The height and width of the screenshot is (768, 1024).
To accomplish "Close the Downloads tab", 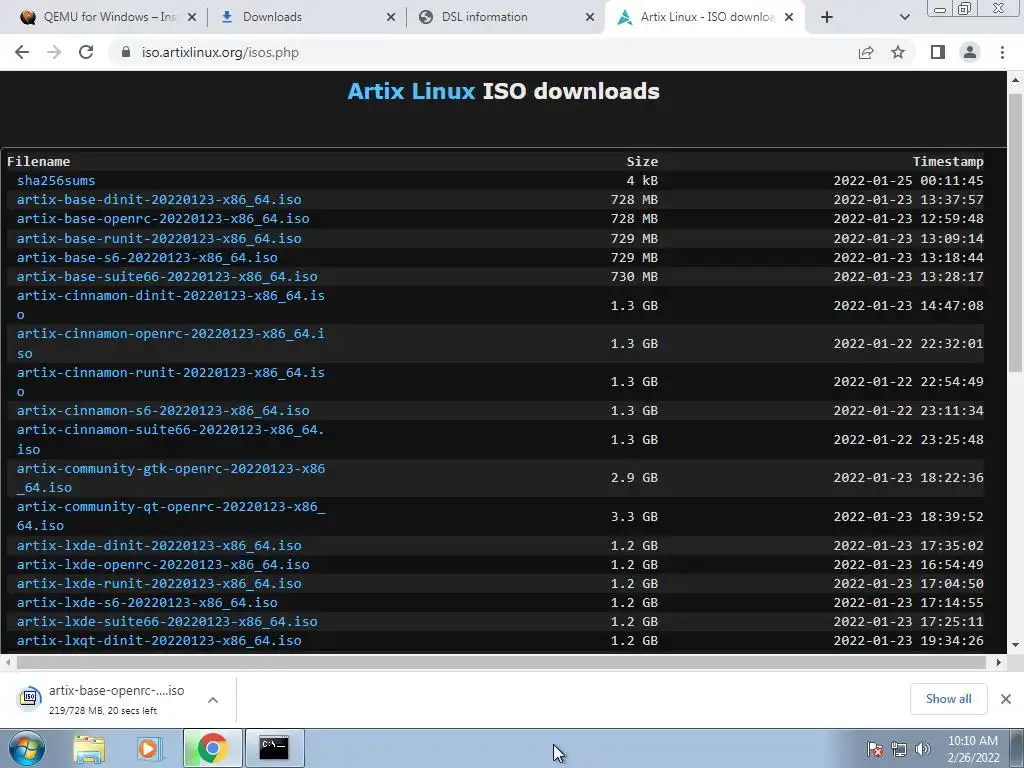I will coord(391,17).
